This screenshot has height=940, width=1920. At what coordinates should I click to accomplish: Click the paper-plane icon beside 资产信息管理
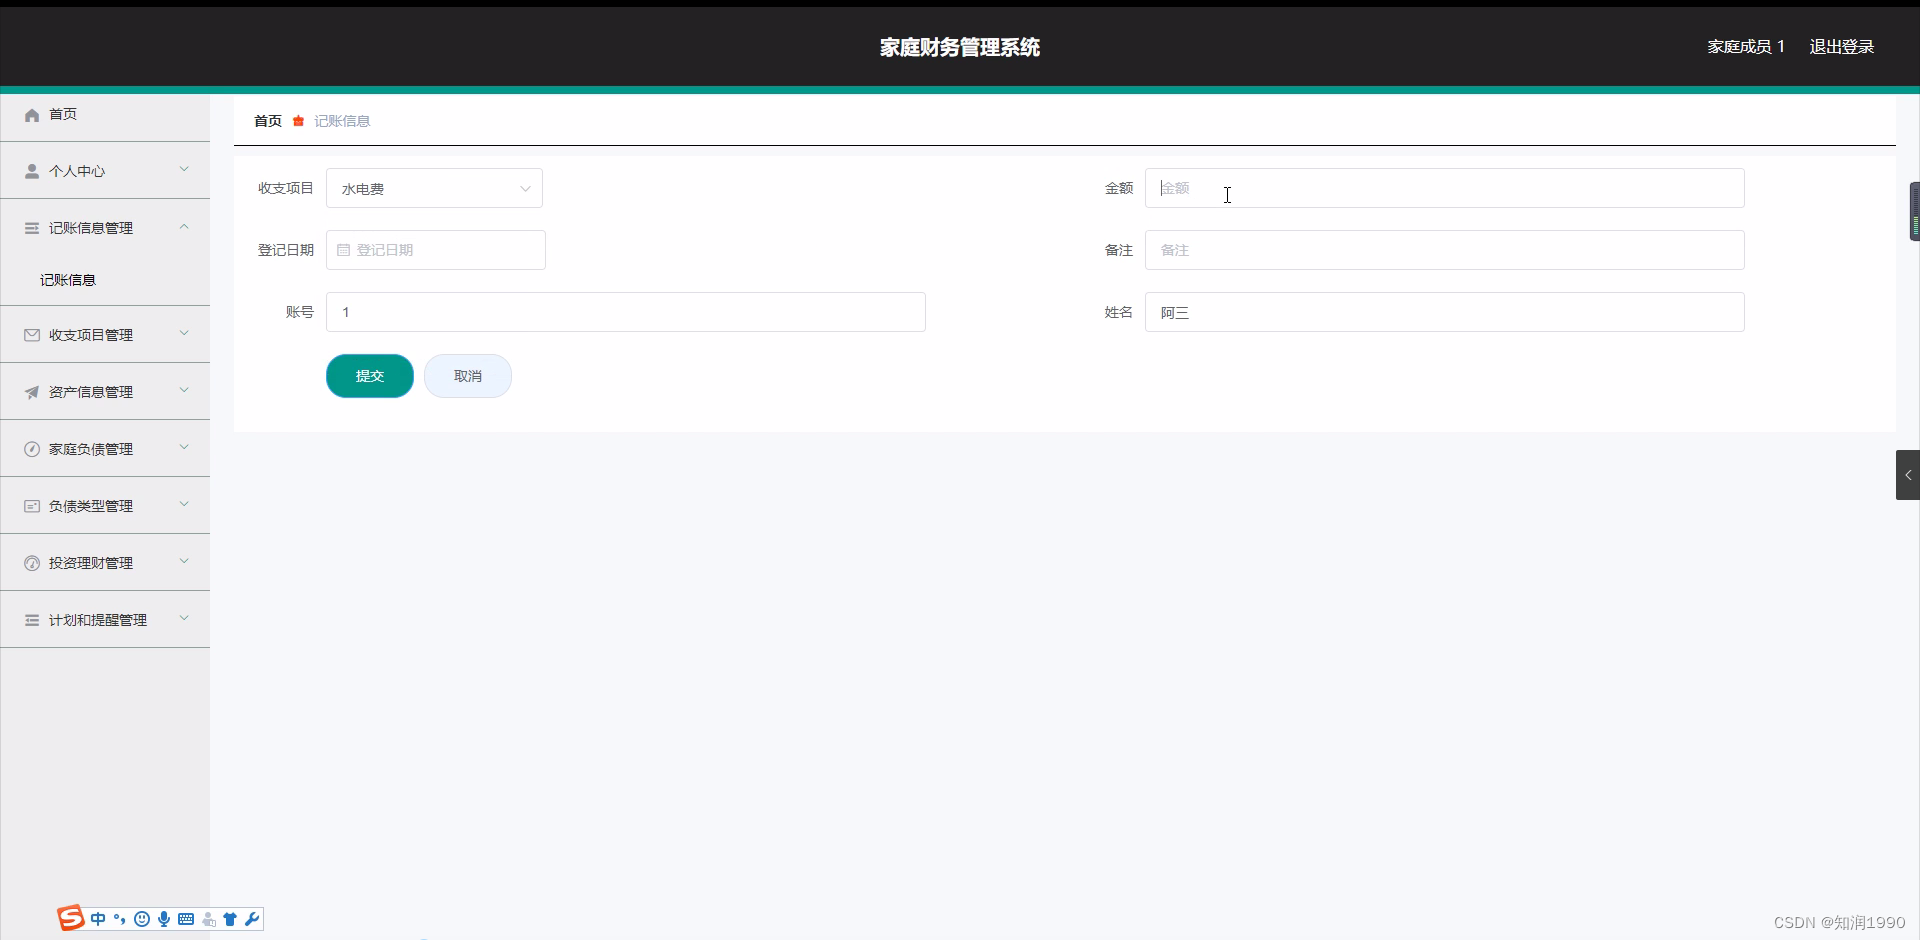tap(31, 391)
